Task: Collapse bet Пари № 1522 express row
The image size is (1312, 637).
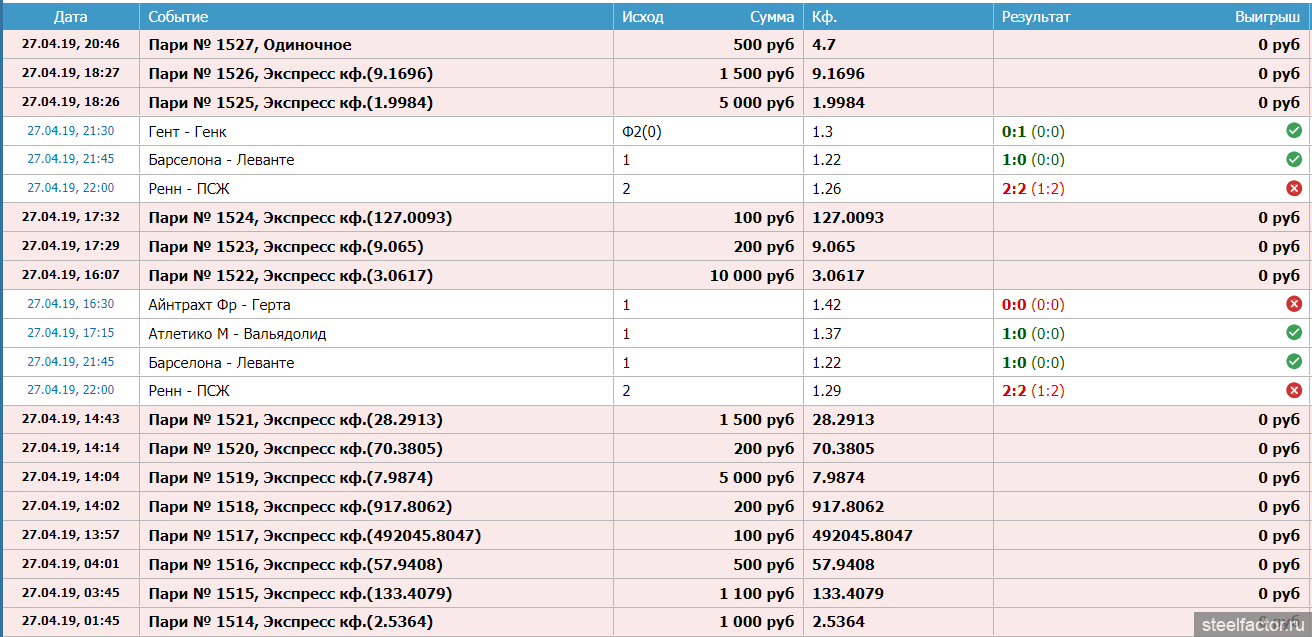Action: pyautogui.click(x=290, y=275)
